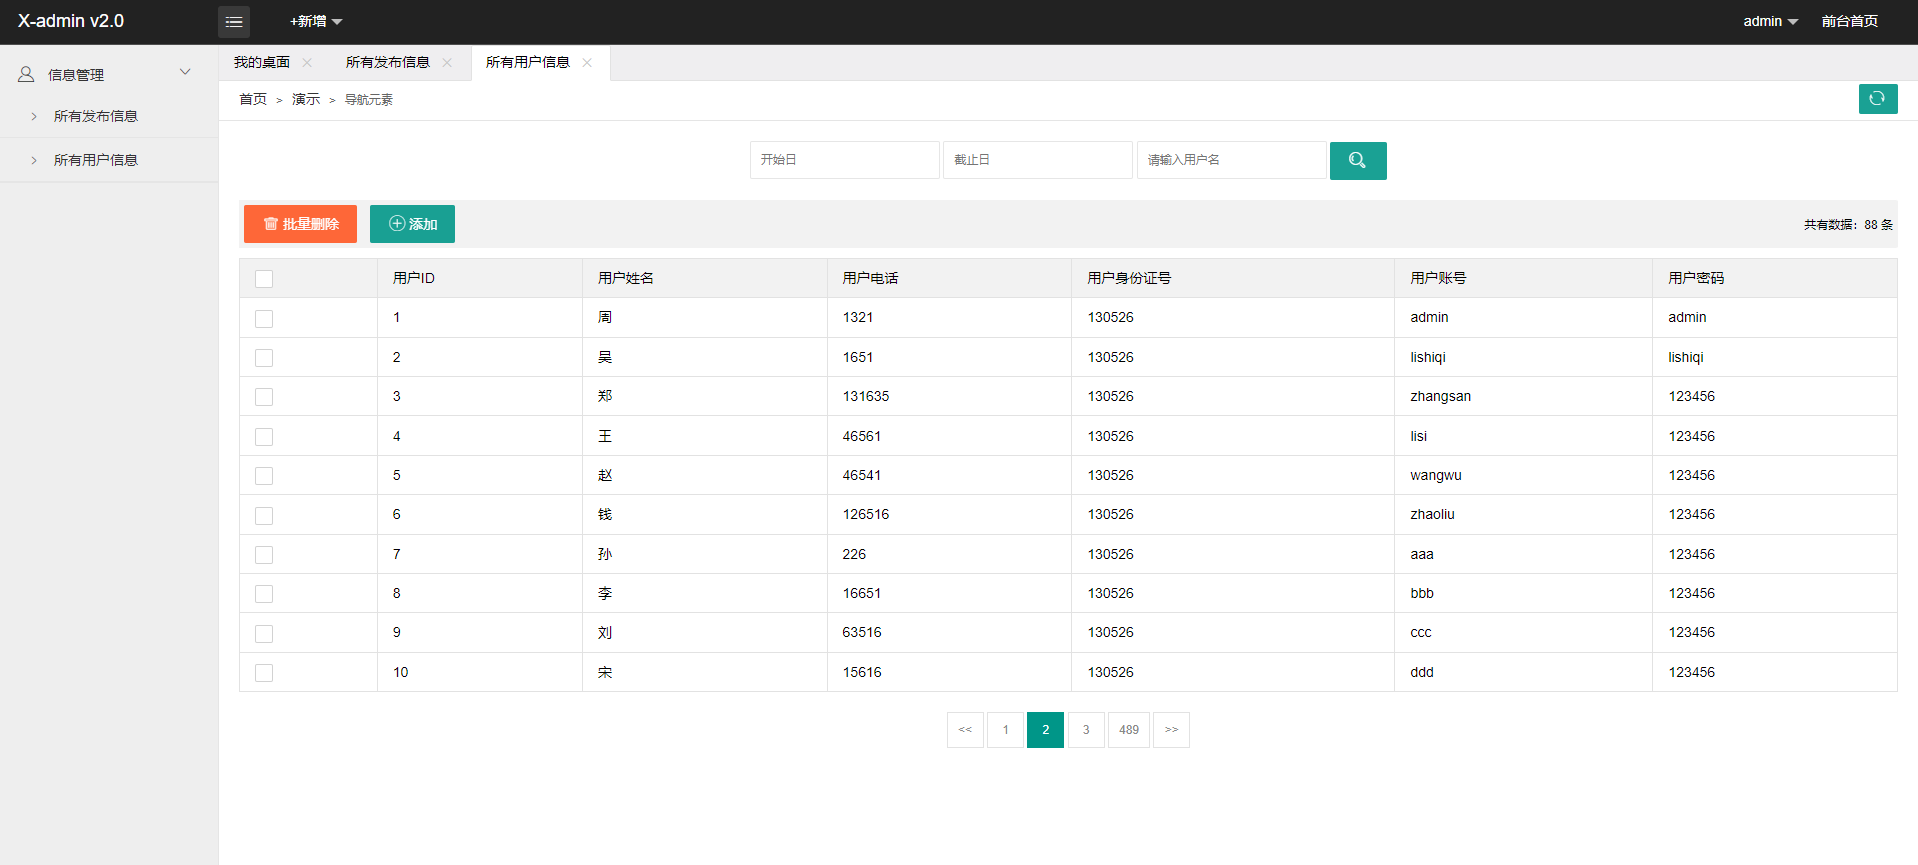Click the 请输入用户名 username field
Screen dimensions: 1918x865
click(1232, 160)
